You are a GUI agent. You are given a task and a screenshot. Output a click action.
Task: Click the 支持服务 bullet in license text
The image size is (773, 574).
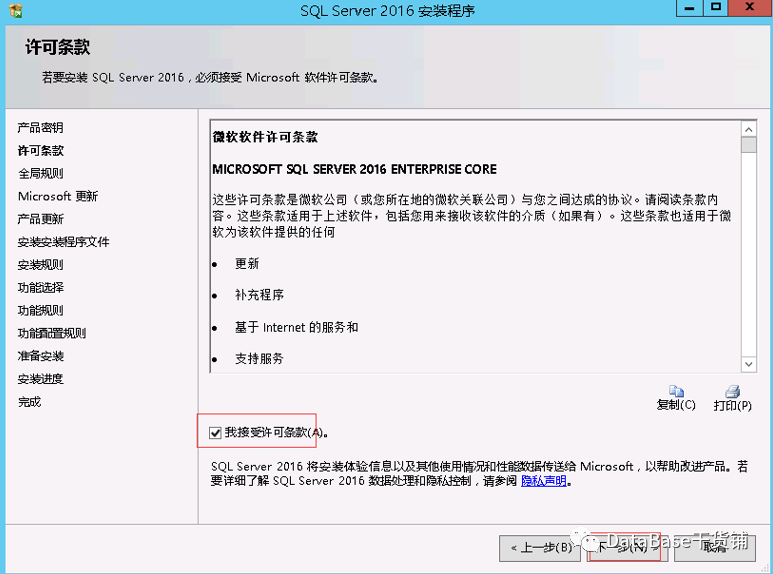(x=259, y=359)
